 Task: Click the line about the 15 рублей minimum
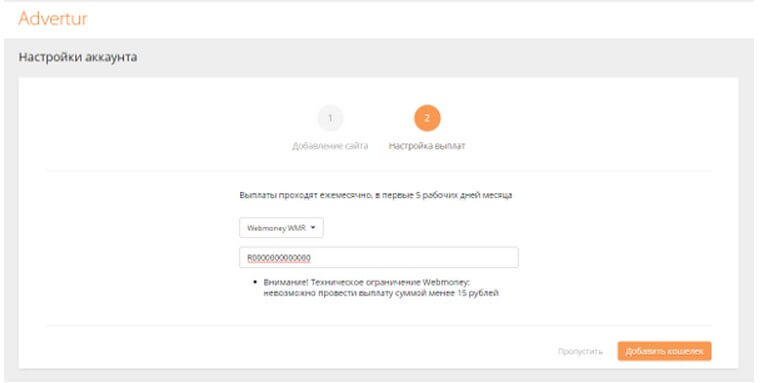pyautogui.click(x=381, y=293)
